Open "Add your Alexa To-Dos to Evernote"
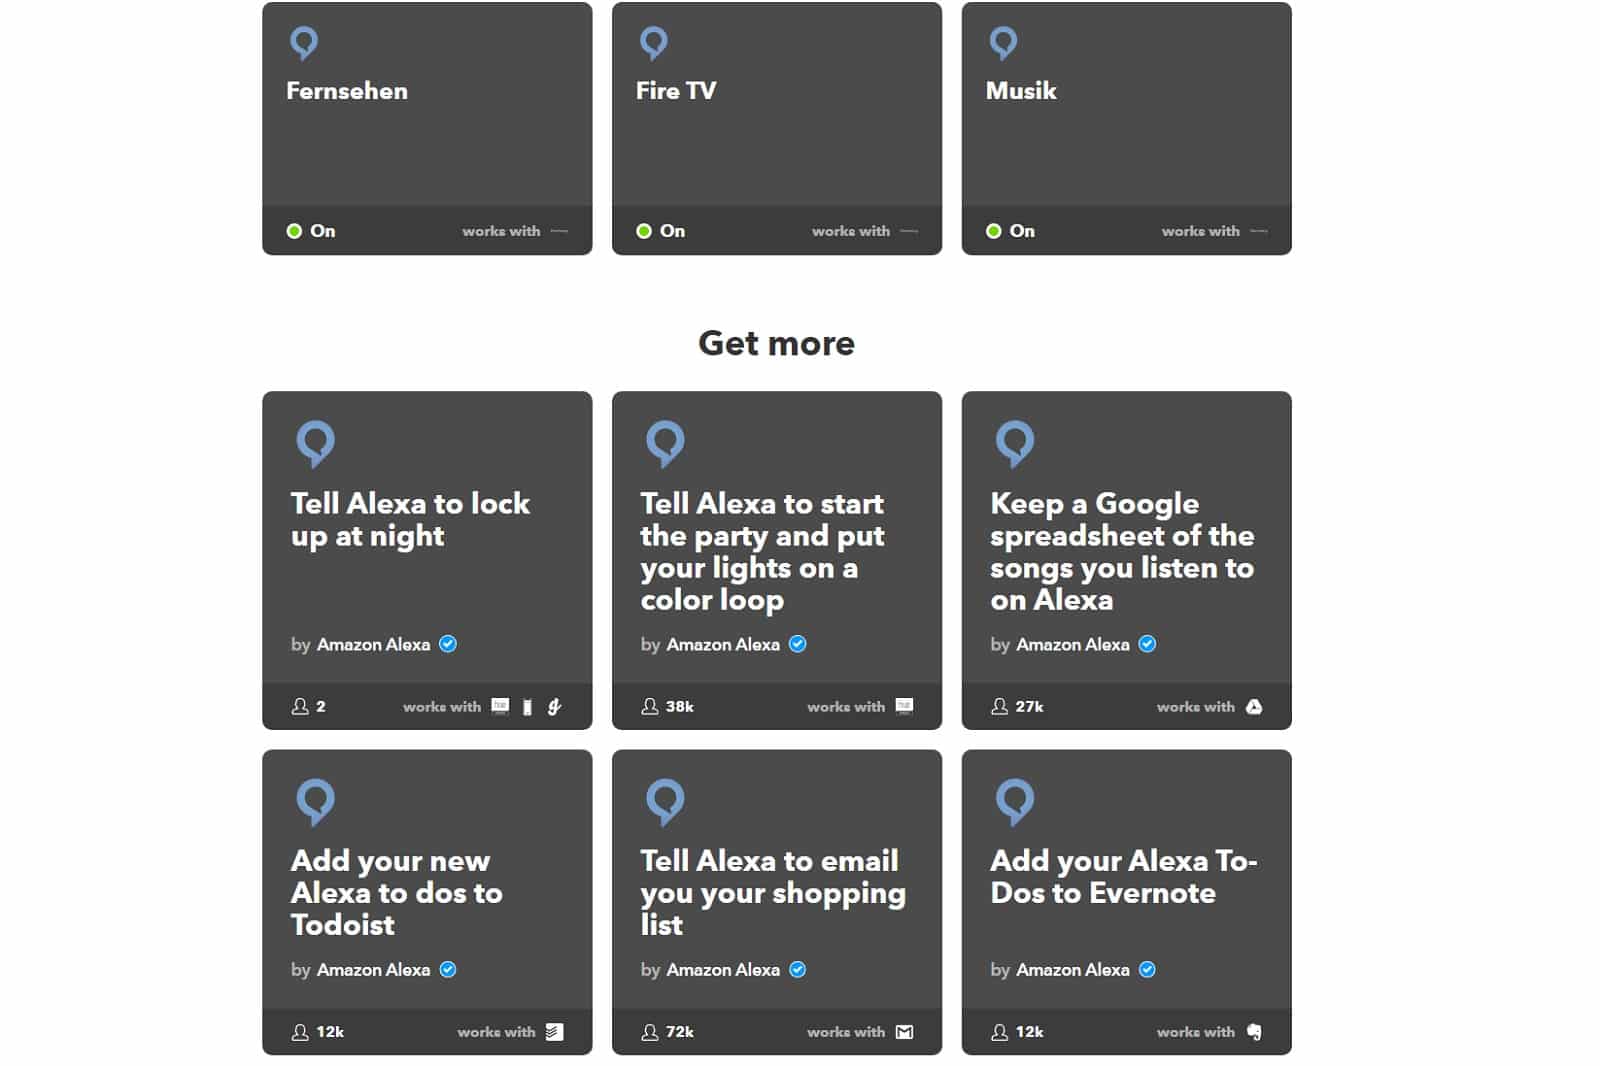The height and width of the screenshot is (1066, 1600). tap(1123, 877)
